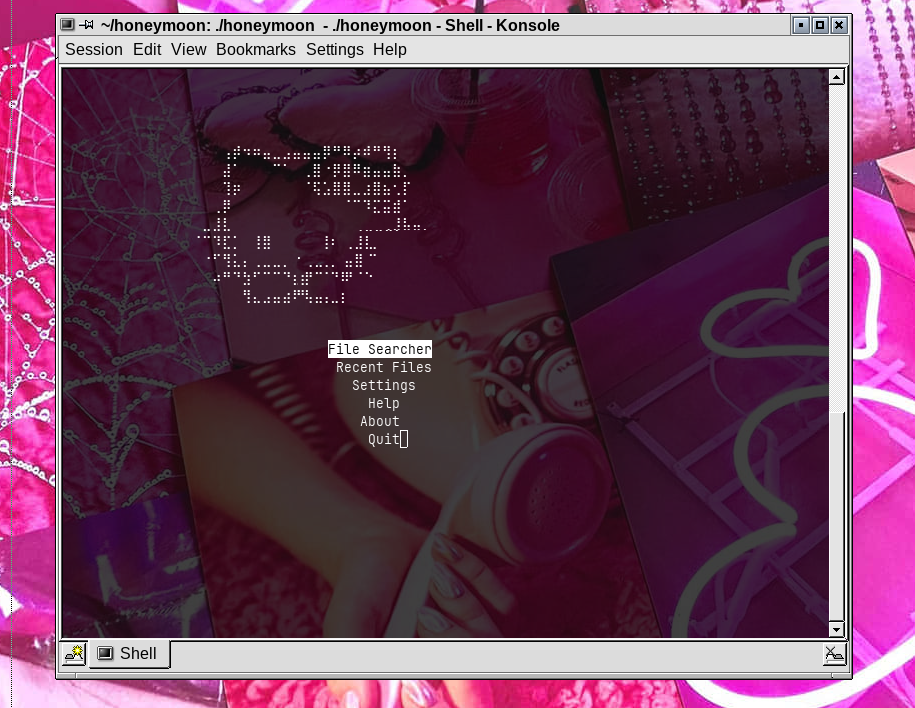Open the window menu icon in title bar
915x708 pixels.
coord(68,25)
